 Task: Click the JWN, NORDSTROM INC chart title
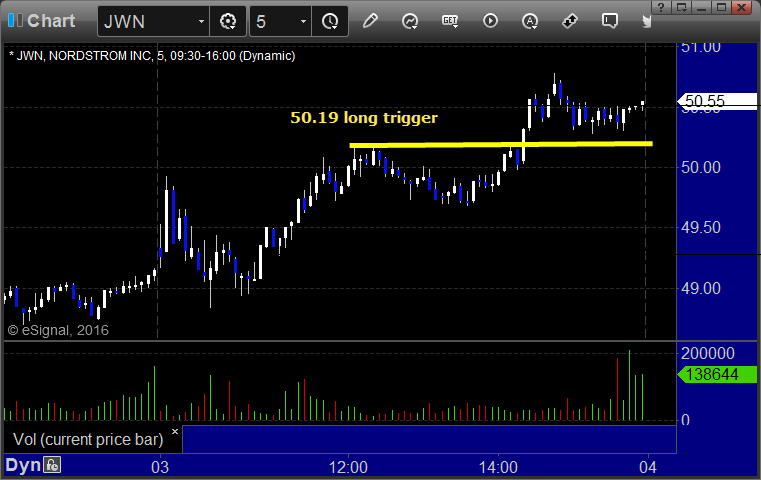152,56
